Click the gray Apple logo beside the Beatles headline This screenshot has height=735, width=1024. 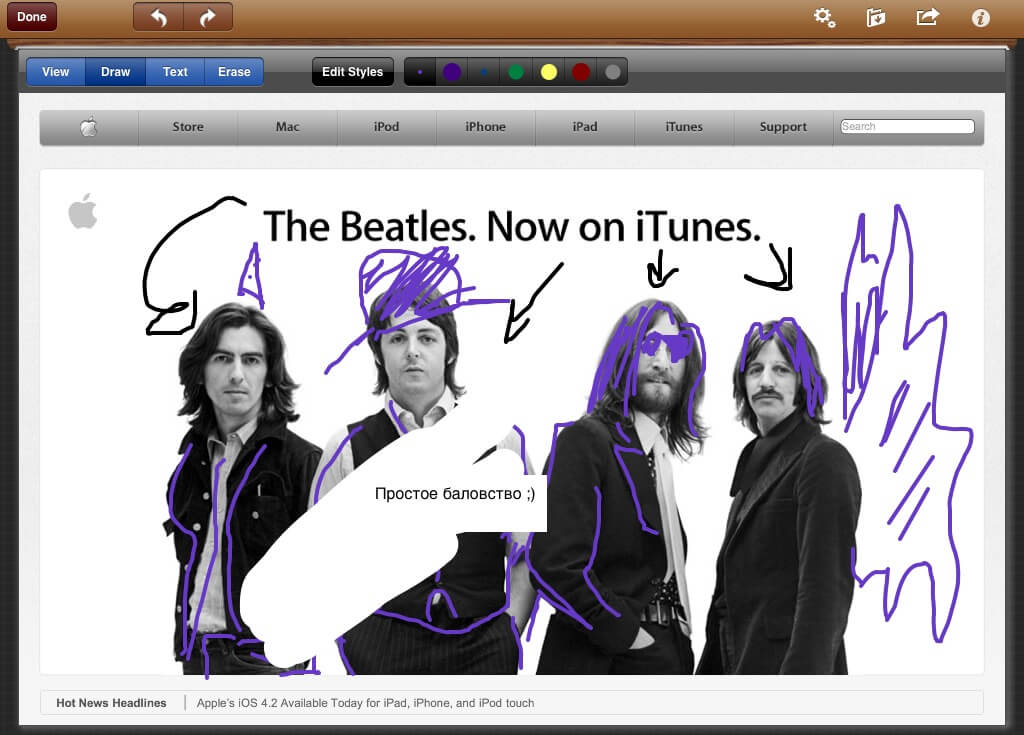[x=83, y=211]
